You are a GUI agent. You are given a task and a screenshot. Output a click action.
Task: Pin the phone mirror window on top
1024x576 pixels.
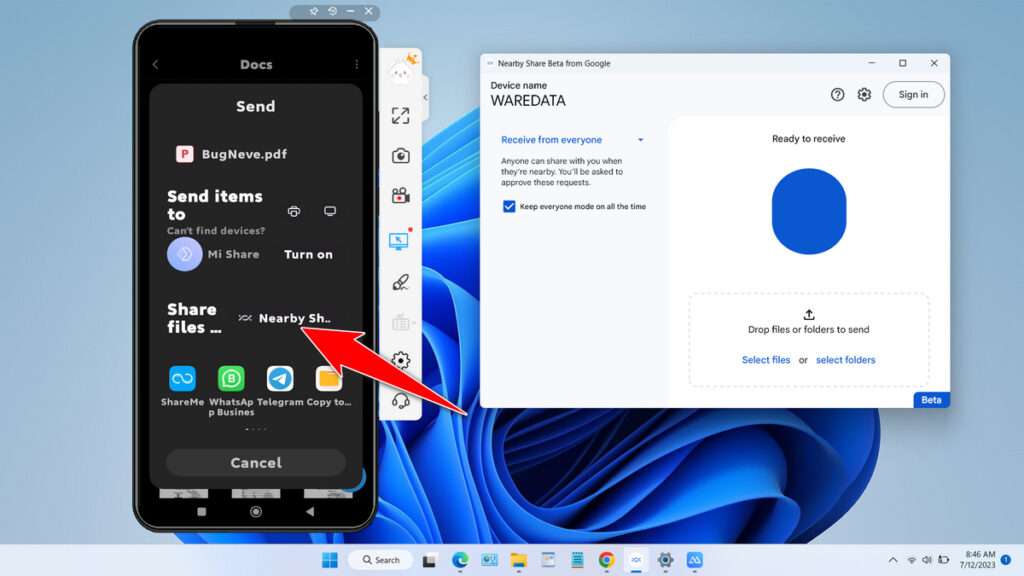313,11
